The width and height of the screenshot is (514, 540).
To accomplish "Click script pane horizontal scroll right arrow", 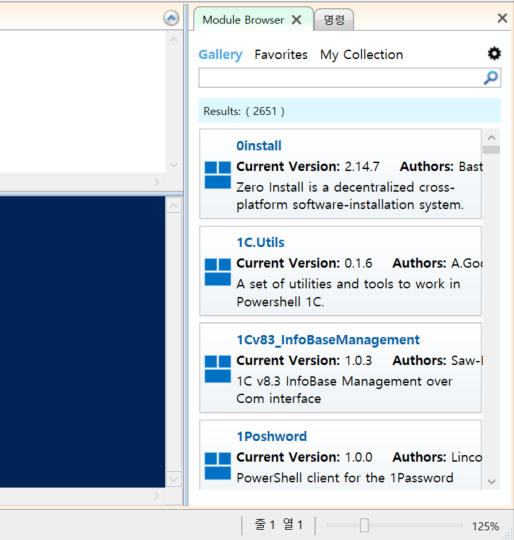I will (157, 181).
